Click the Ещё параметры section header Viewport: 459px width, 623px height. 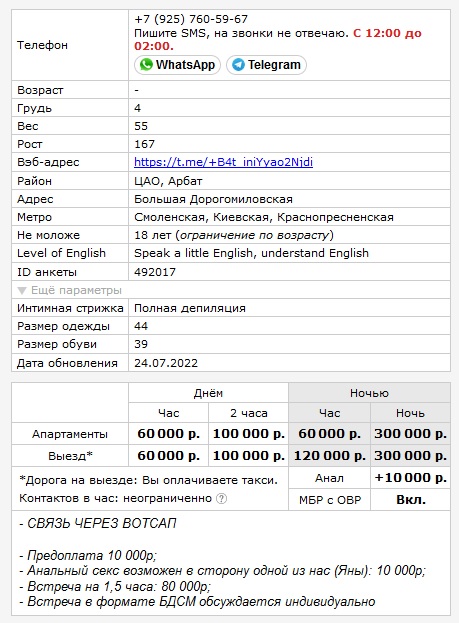[x=69, y=290]
